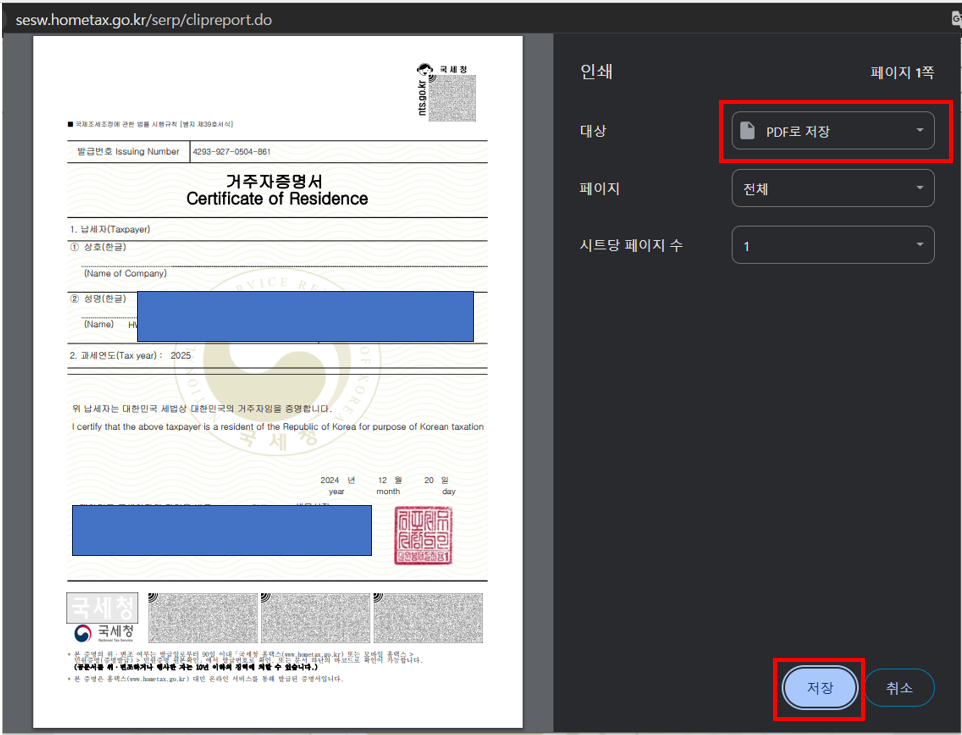Click the 2024 년 issue date year
The width and height of the screenshot is (962, 735).
pyautogui.click(x=337, y=480)
